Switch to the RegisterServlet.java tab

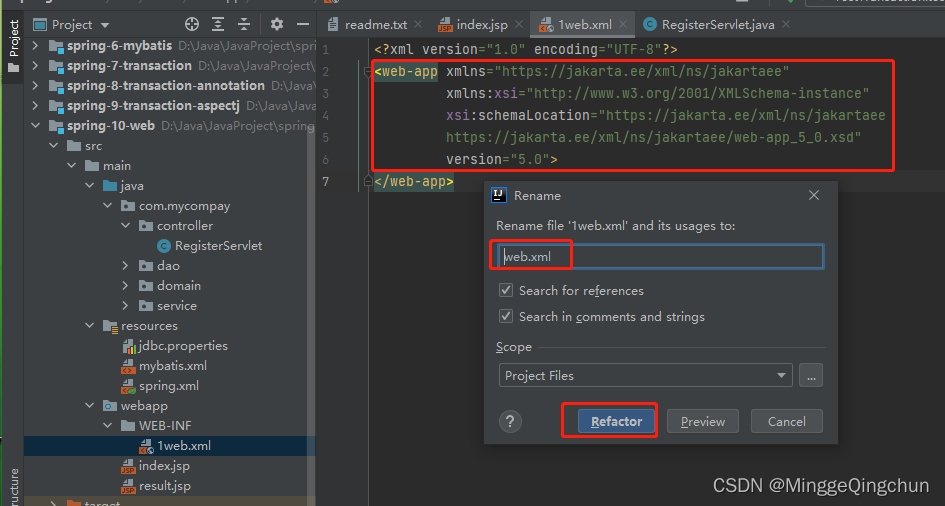[x=717, y=24]
